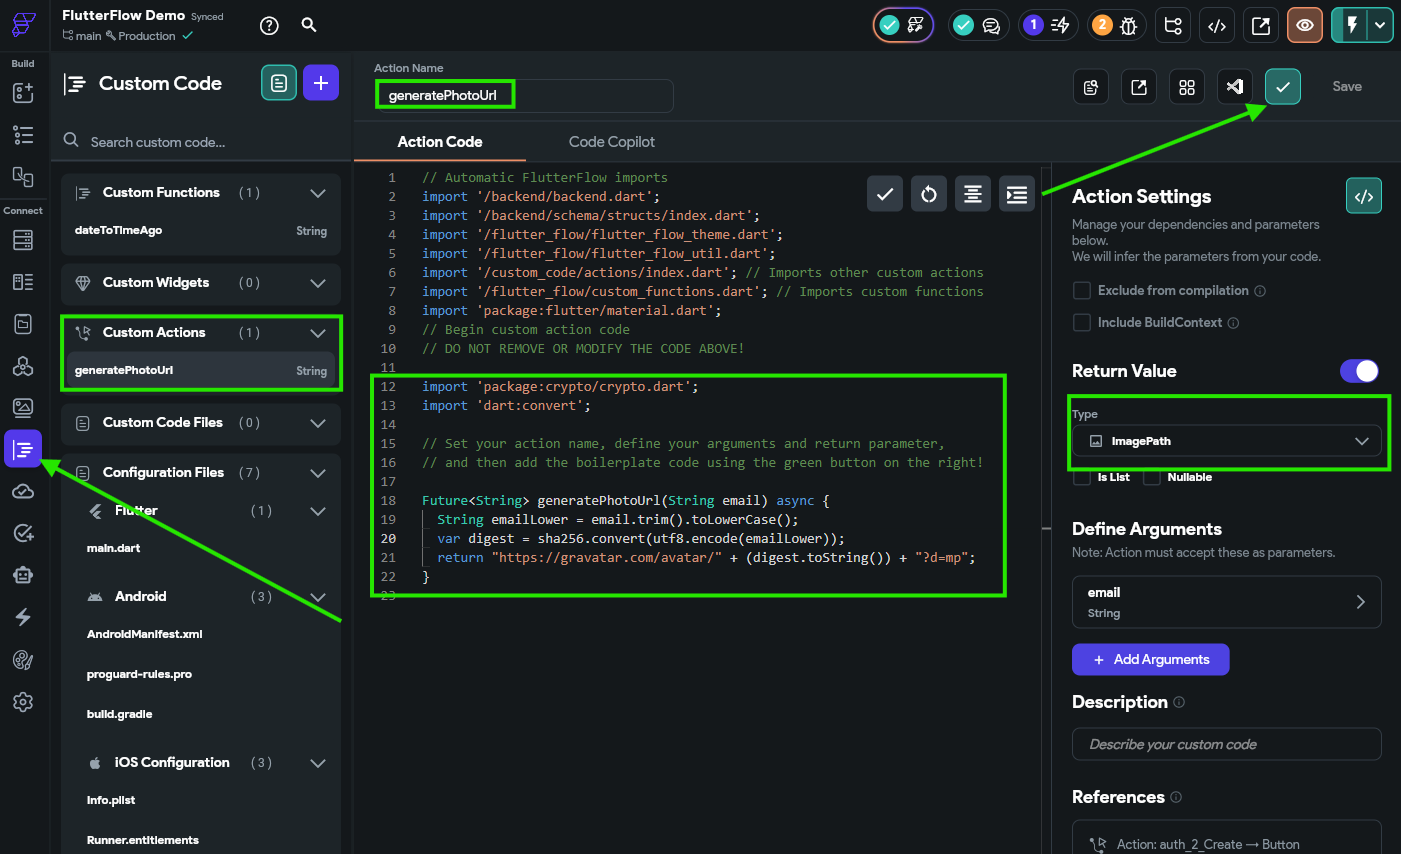Viewport: 1401px width, 854px height.
Task: Open the cloud functions sidebar icon
Action: [x=23, y=491]
